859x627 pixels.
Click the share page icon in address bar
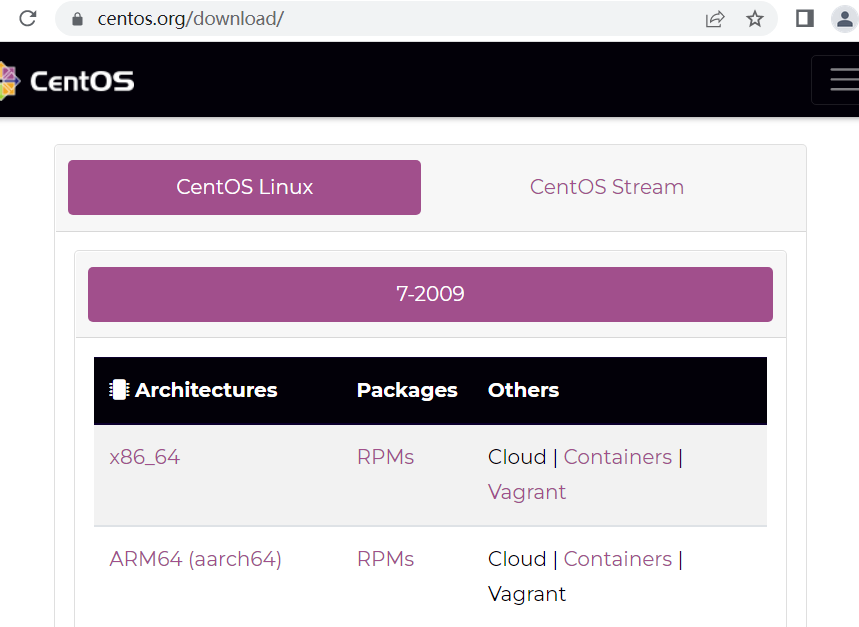click(x=714, y=19)
